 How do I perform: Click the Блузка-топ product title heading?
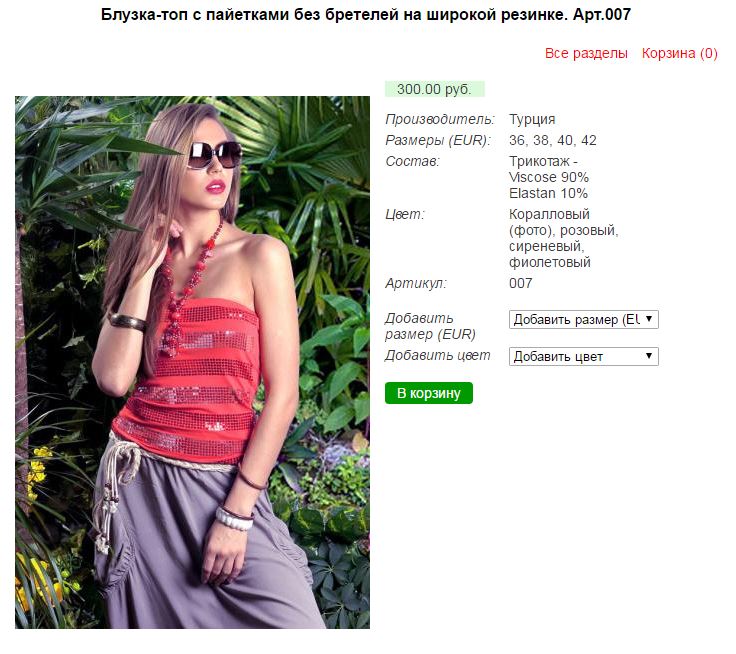[366, 15]
